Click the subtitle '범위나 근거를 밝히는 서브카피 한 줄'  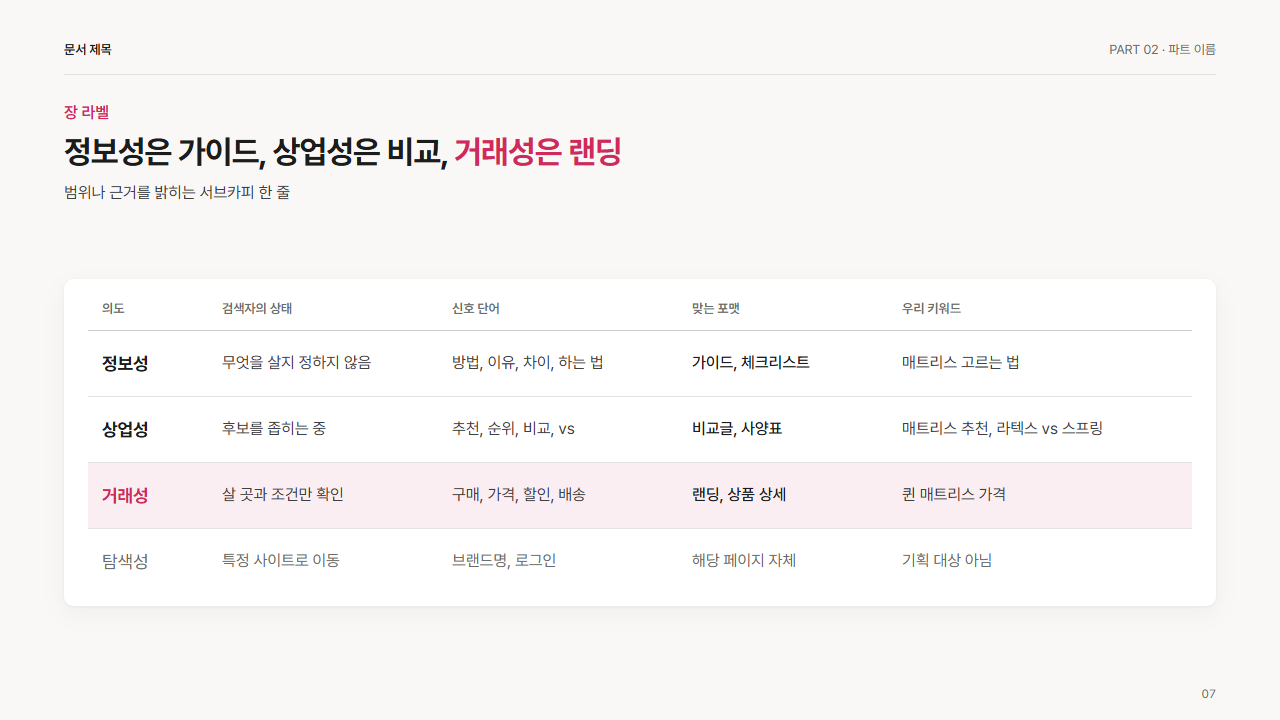click(177, 192)
